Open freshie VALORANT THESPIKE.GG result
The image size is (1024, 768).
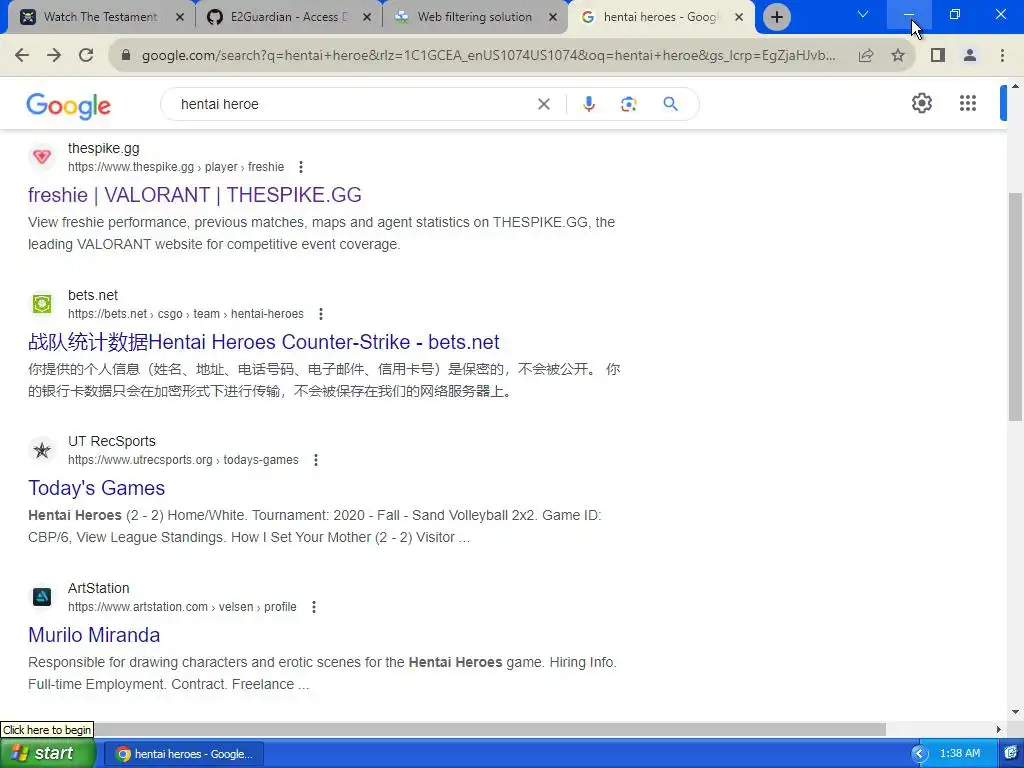(x=195, y=195)
